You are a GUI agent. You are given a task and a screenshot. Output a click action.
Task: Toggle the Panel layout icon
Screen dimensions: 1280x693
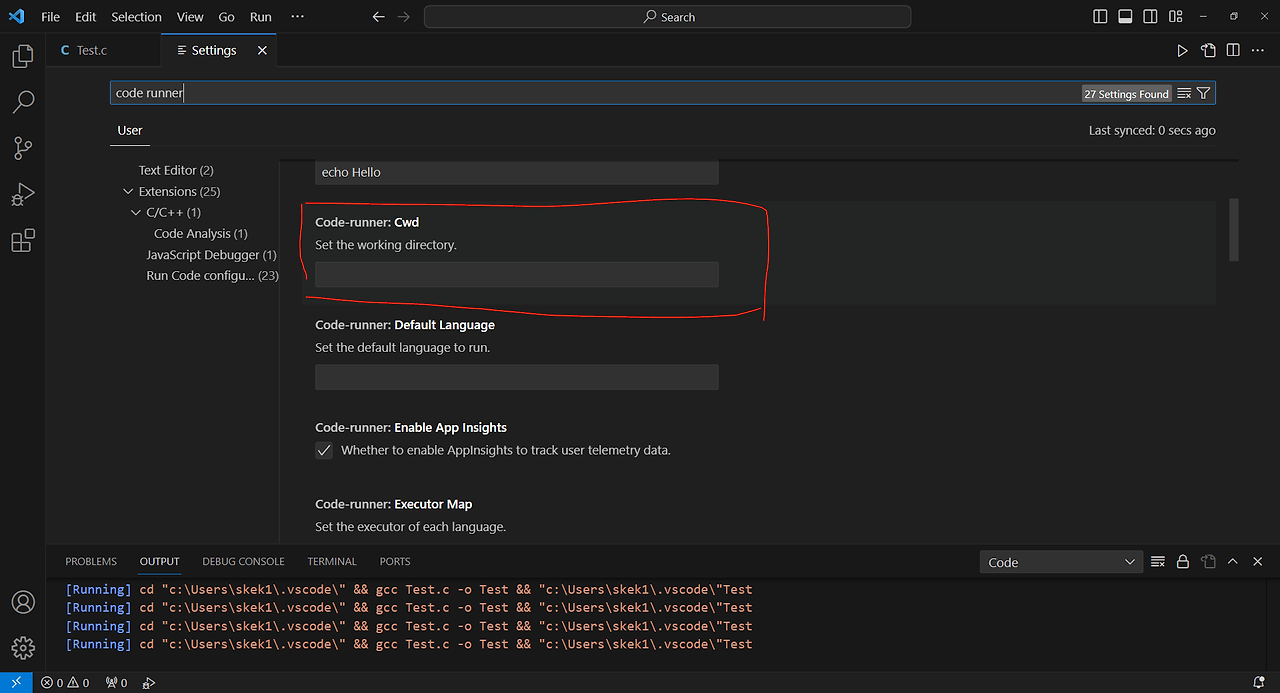point(1125,17)
